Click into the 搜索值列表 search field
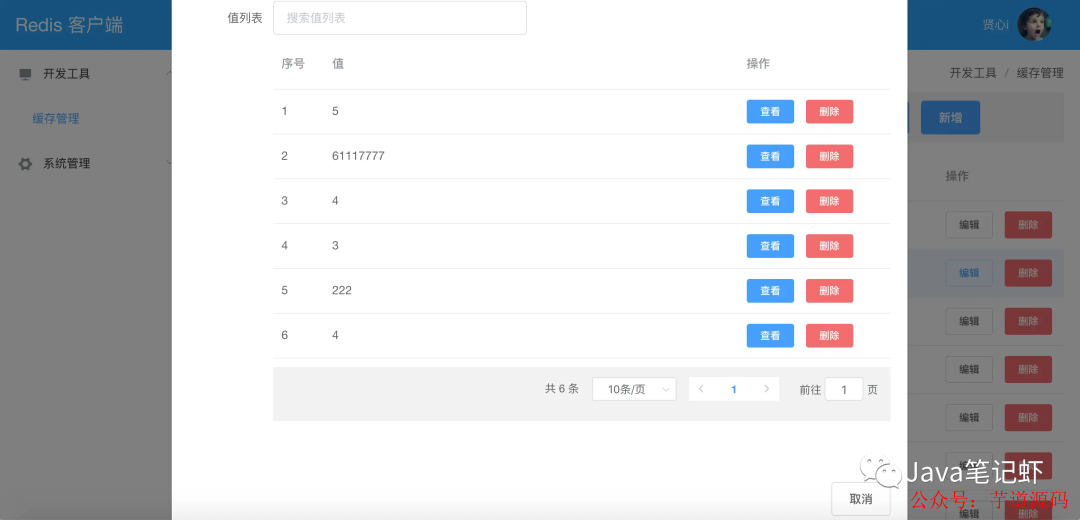The width and height of the screenshot is (1080, 520). (x=399, y=18)
